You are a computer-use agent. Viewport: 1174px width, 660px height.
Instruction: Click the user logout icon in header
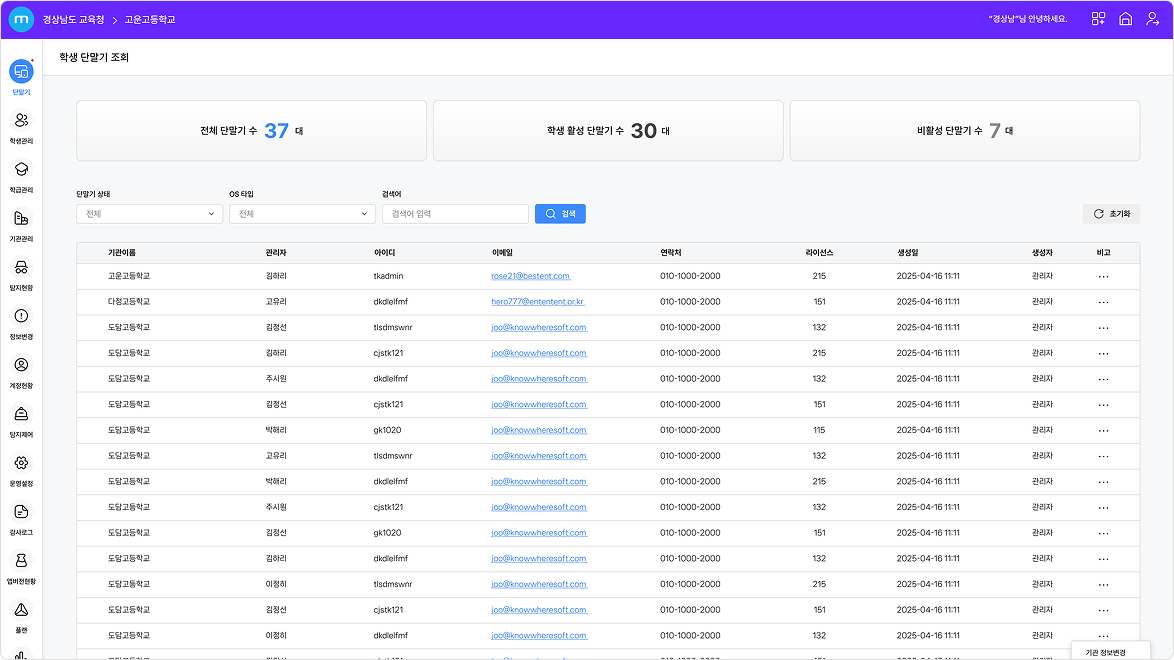click(1153, 19)
